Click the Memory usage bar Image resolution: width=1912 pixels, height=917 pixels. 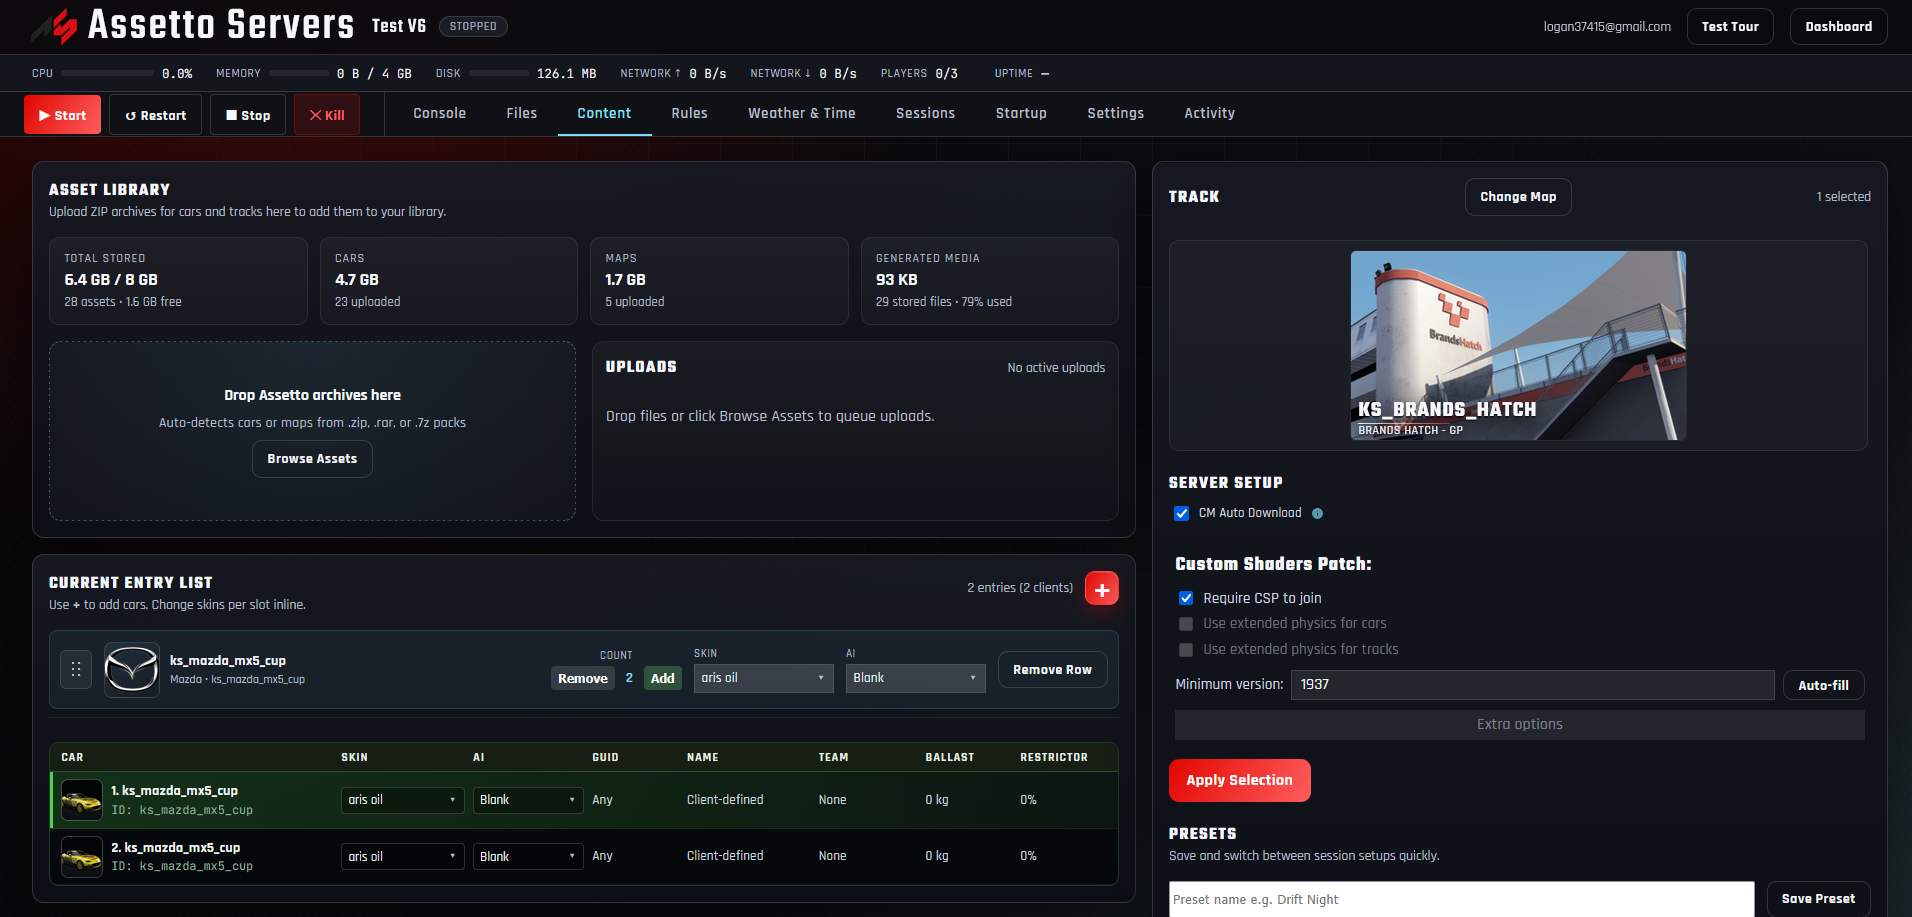[299, 73]
